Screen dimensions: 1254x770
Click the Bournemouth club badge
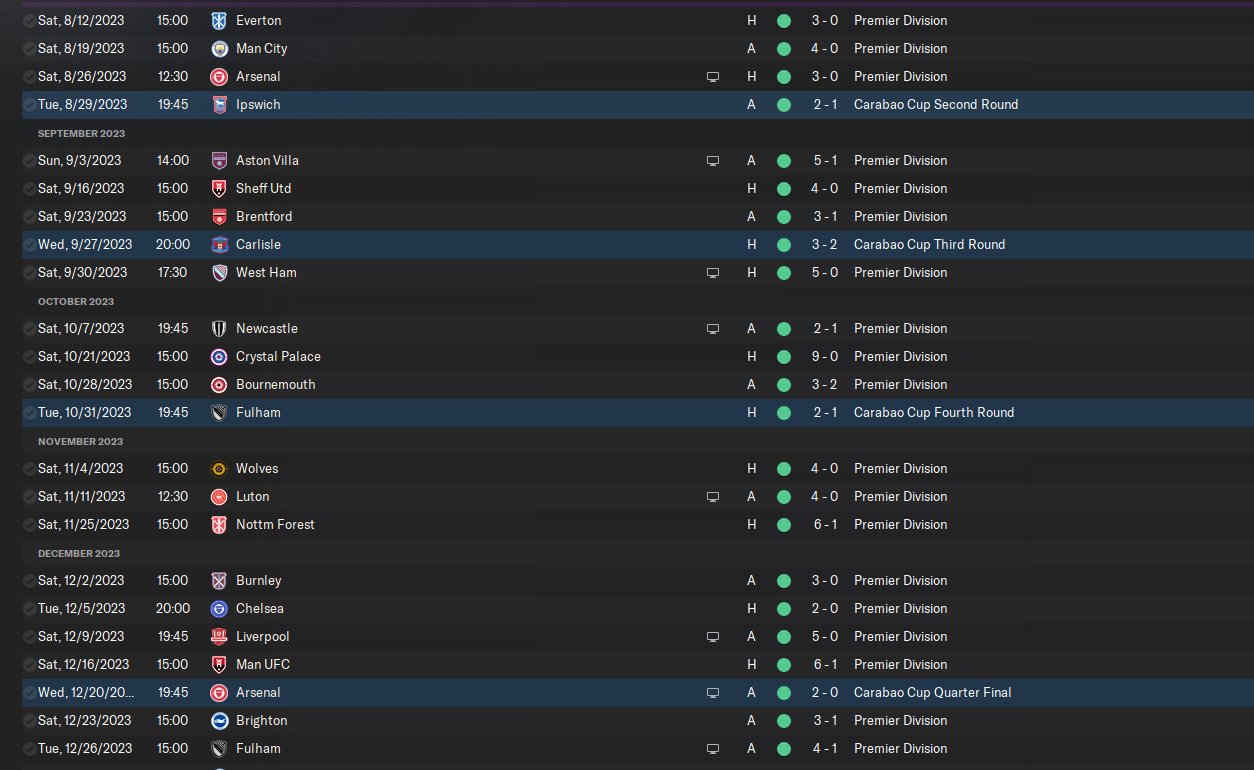tap(219, 384)
